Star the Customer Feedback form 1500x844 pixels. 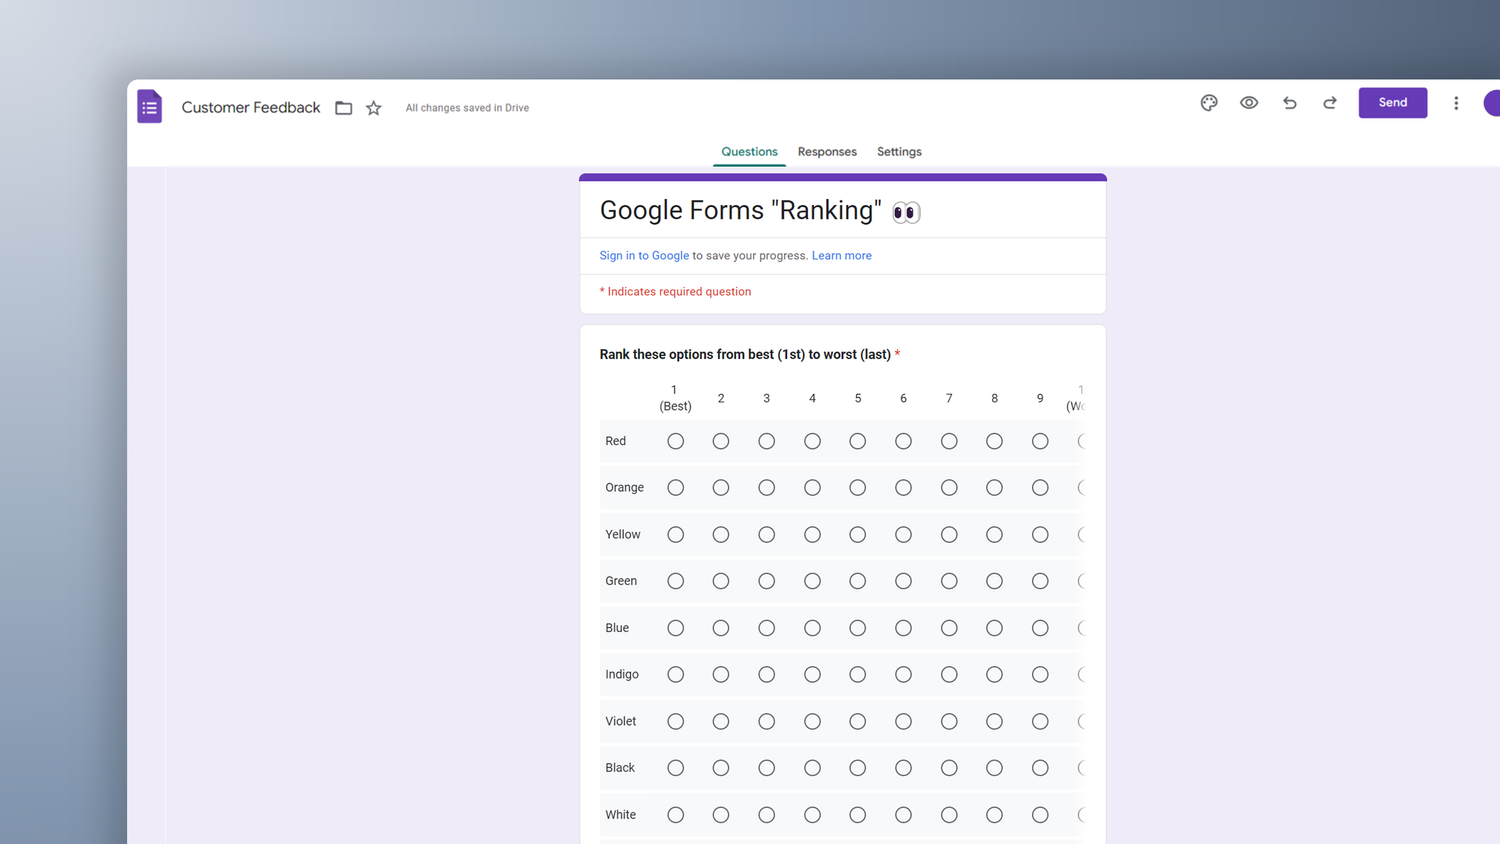(x=372, y=107)
